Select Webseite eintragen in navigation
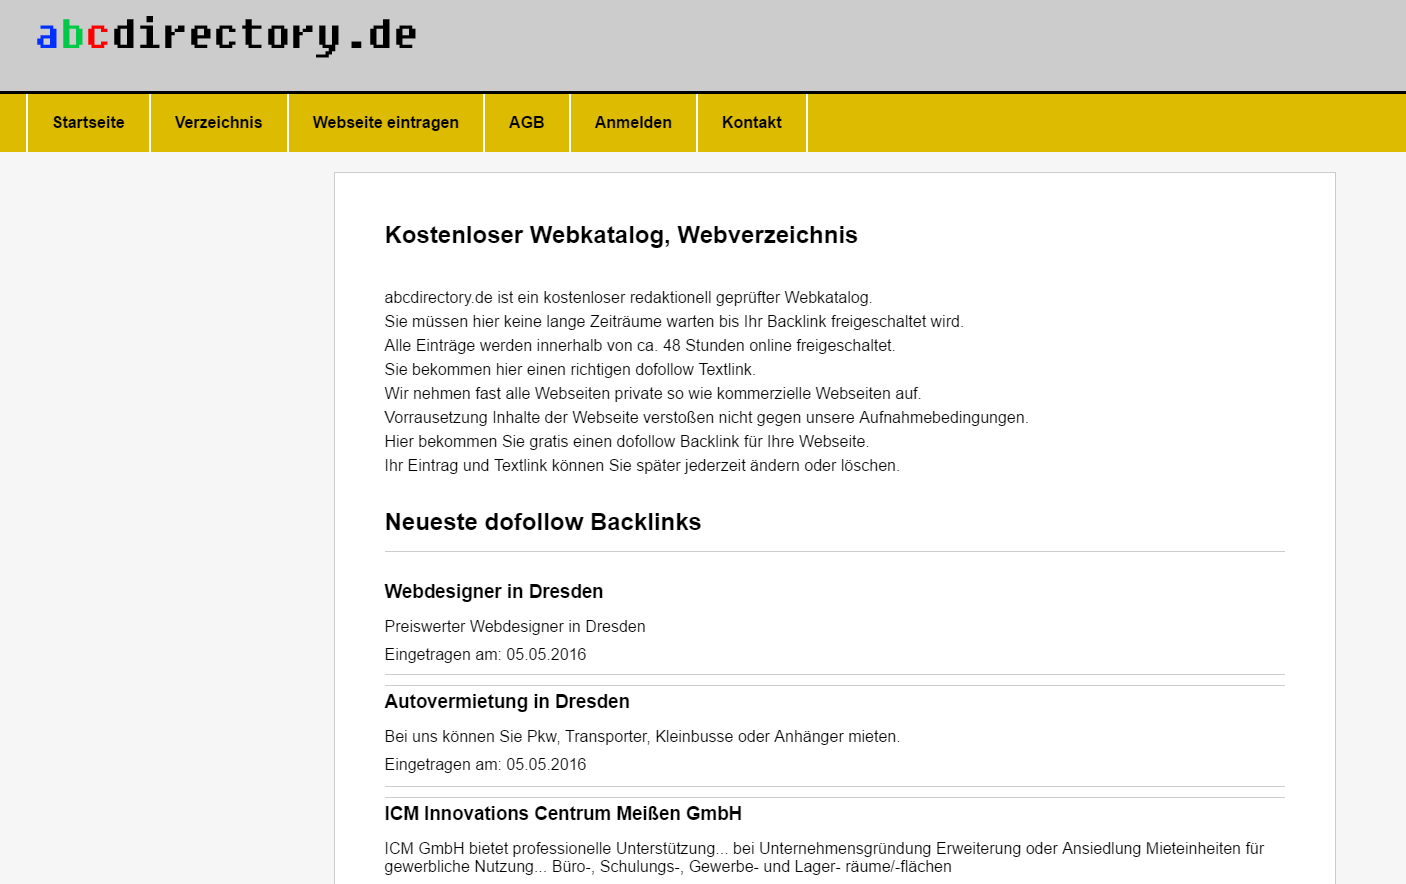The width and height of the screenshot is (1406, 884). pos(386,122)
